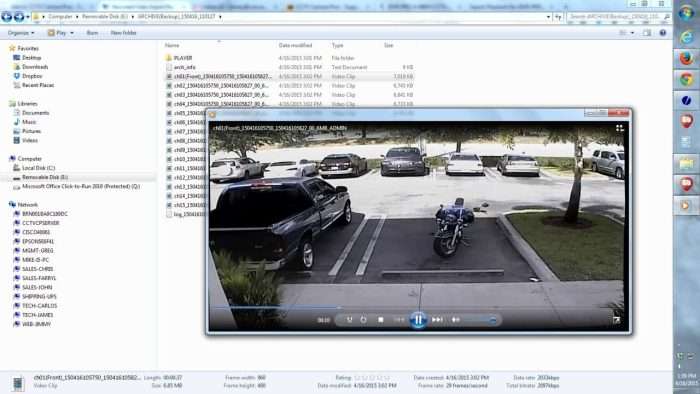Select the ch02 video clip file
This screenshot has width=700, height=394.
[x=221, y=86]
